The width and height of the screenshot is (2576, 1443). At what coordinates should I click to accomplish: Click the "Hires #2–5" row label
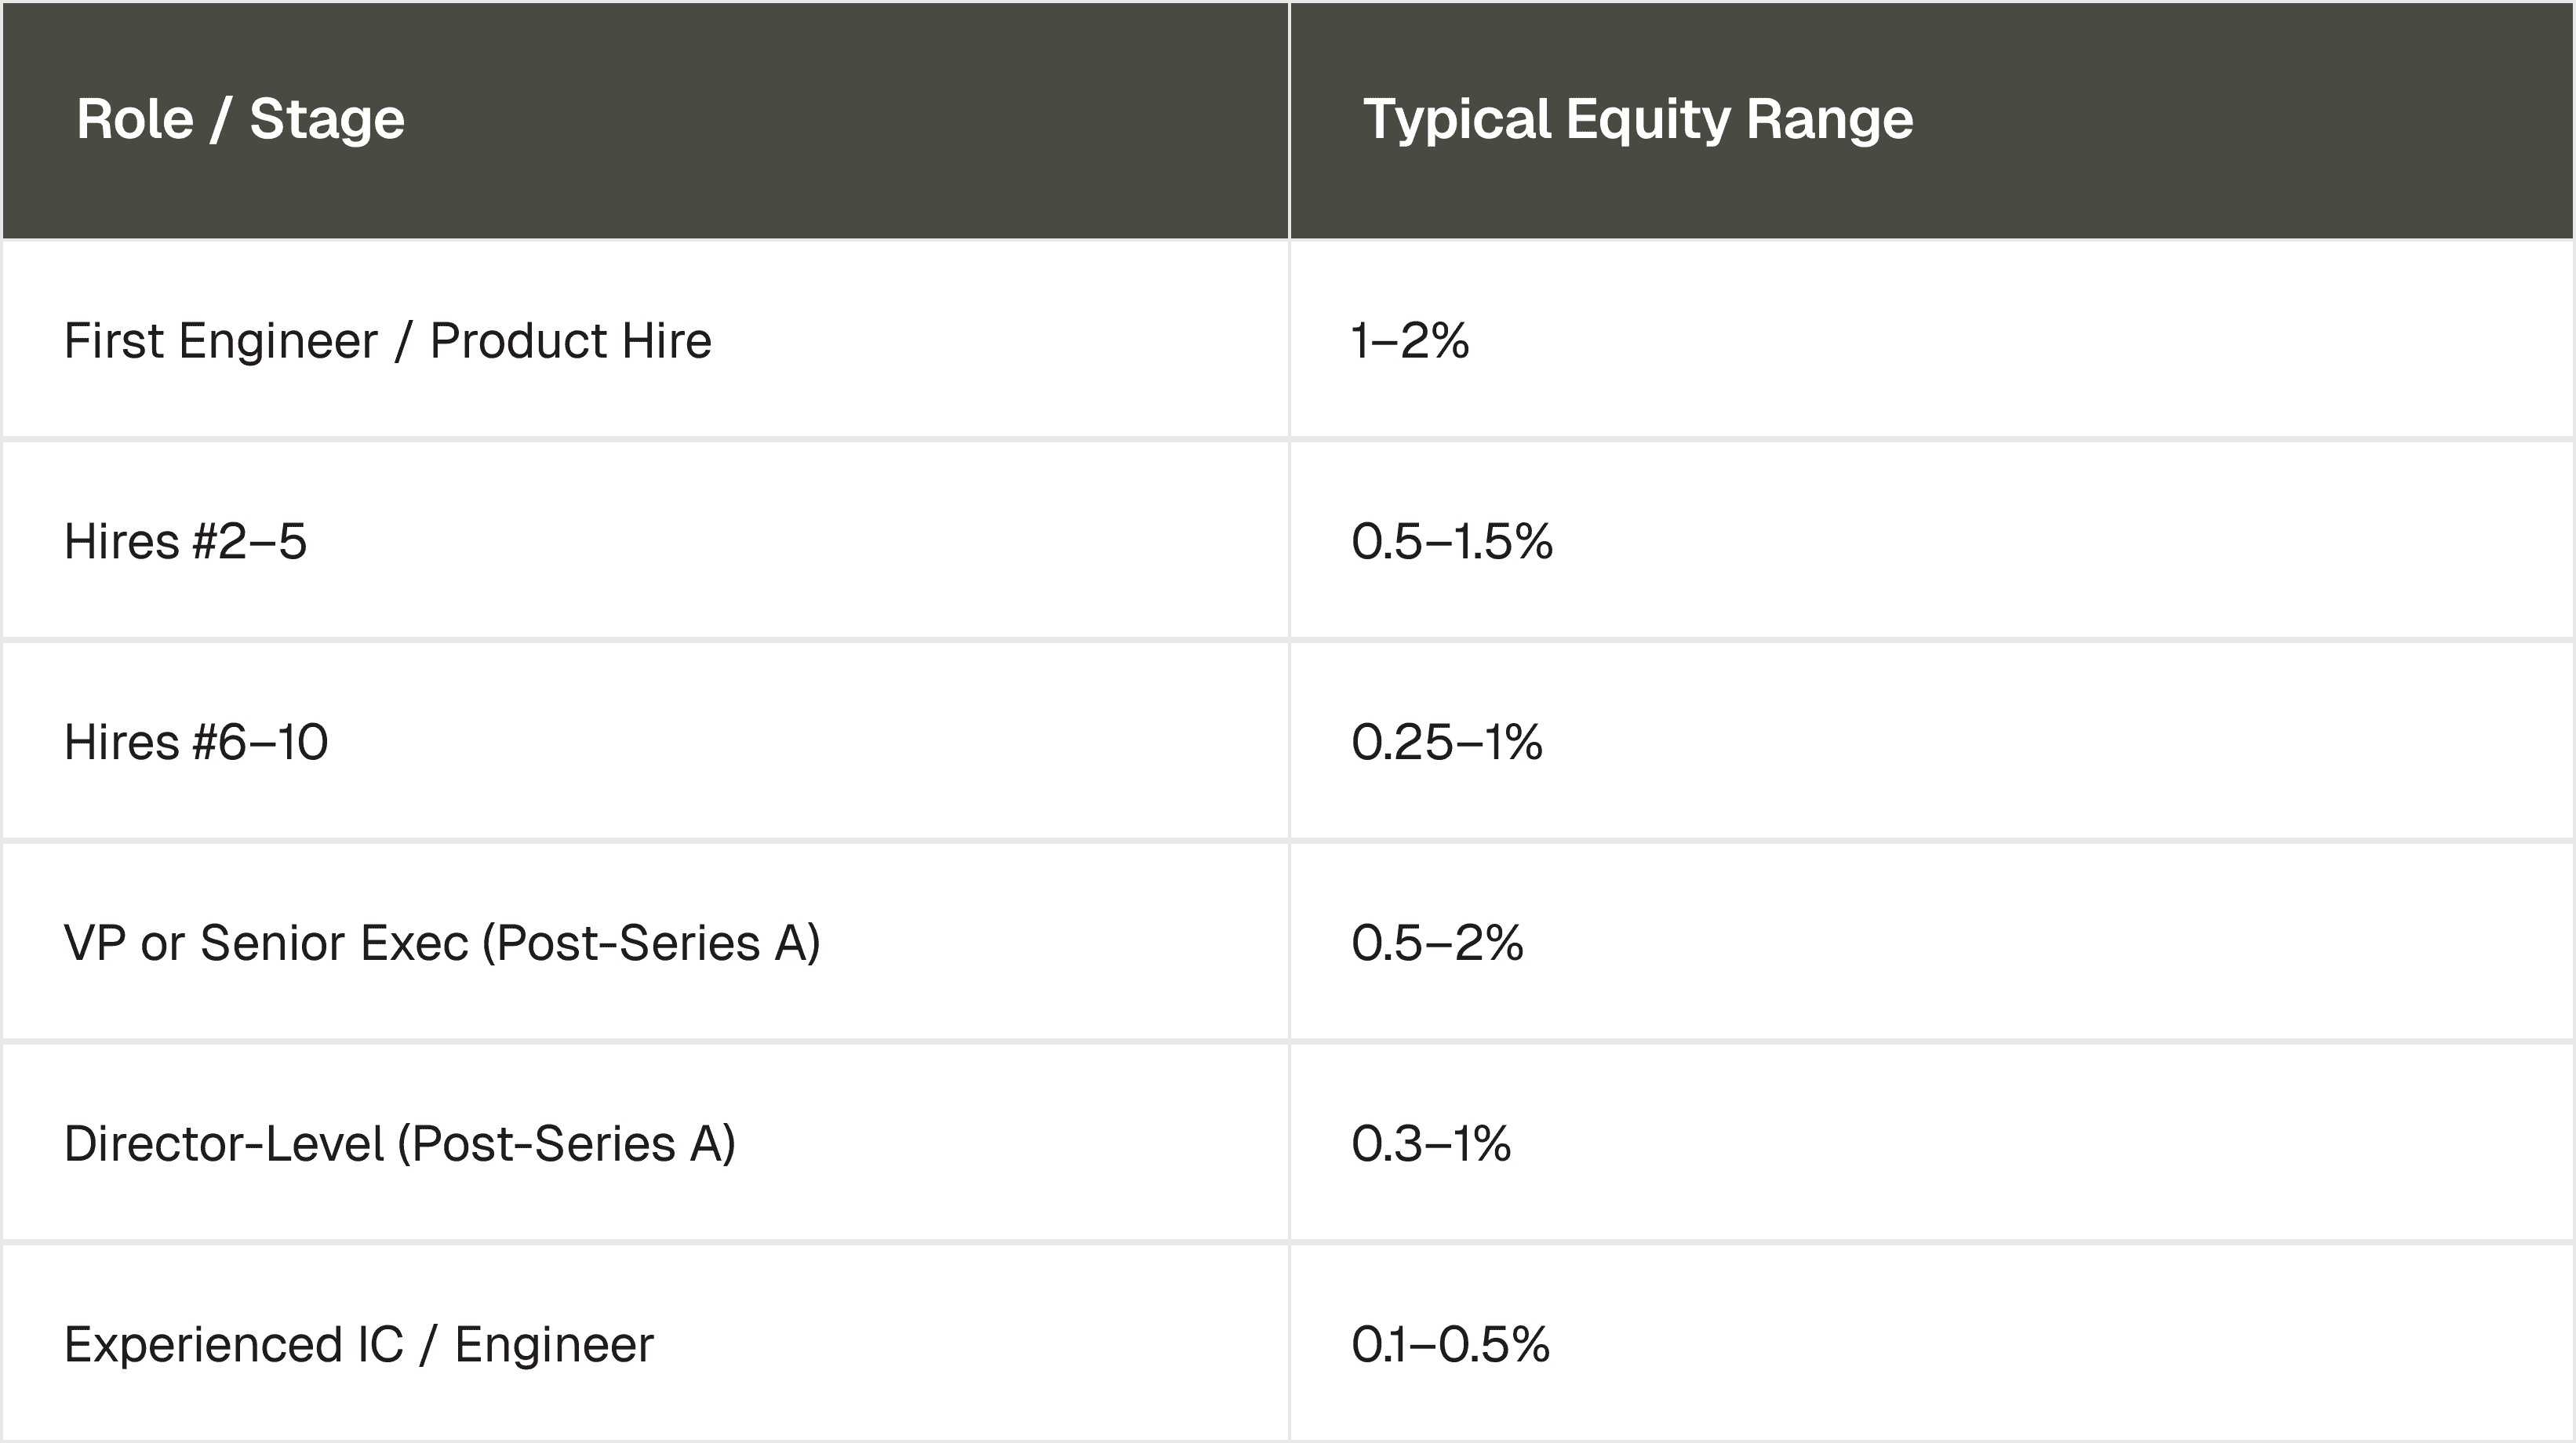point(185,542)
